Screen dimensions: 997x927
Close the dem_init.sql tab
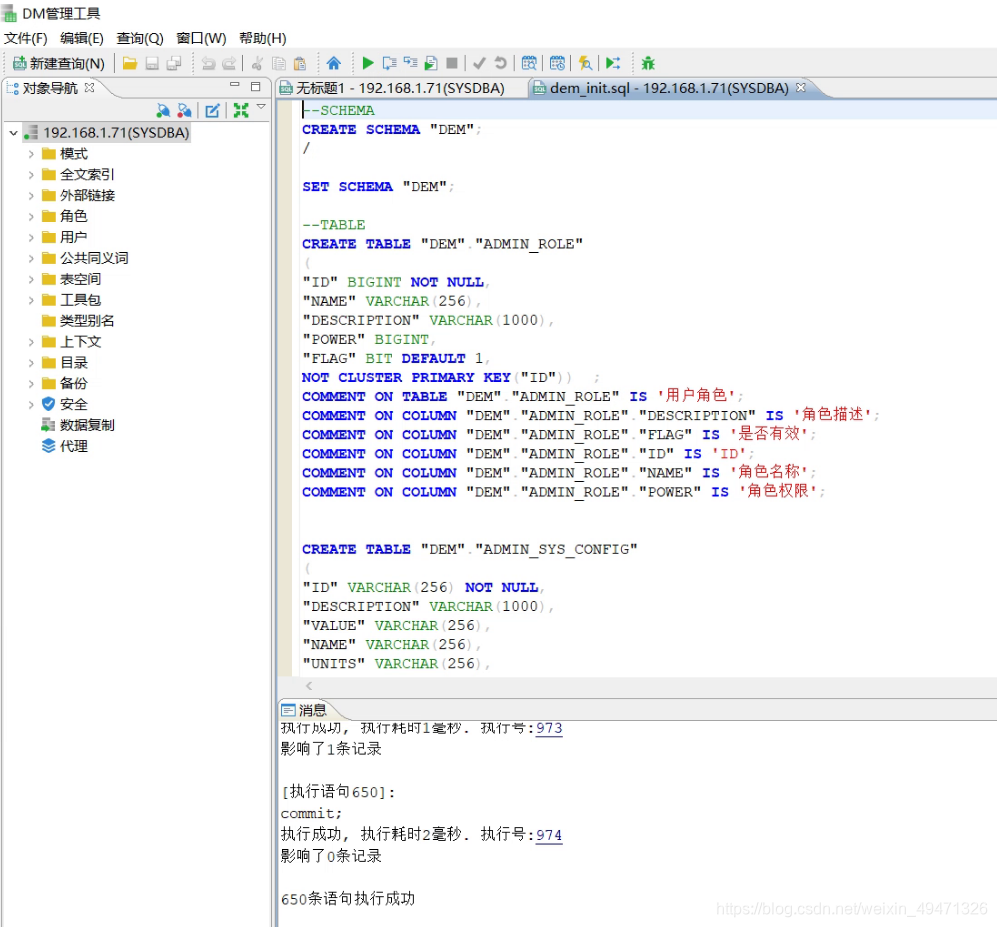point(801,87)
